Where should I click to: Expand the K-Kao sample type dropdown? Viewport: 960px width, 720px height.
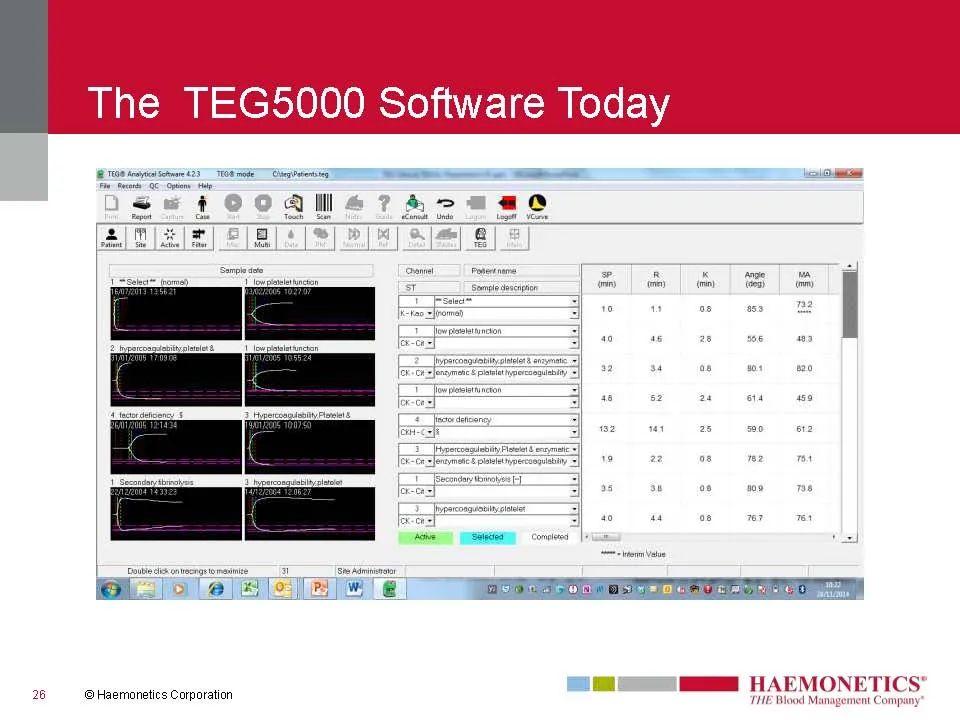[x=429, y=313]
